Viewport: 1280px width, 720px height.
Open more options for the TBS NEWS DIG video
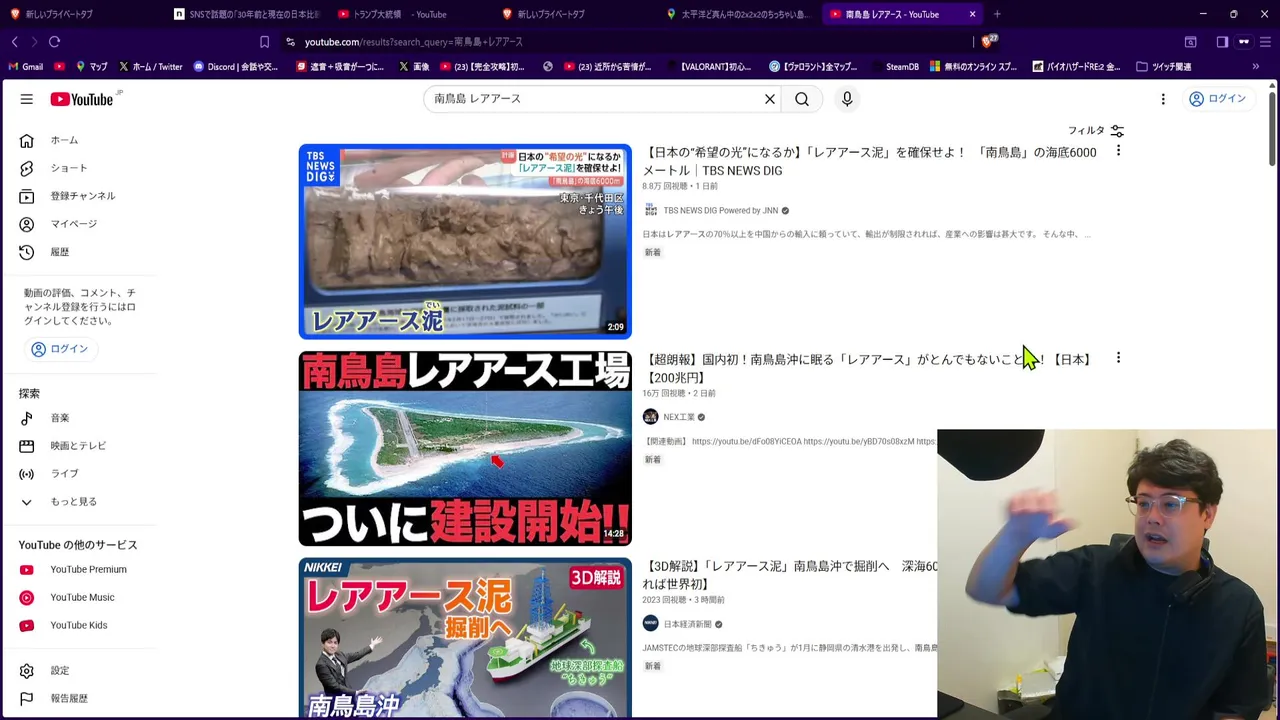tap(1118, 151)
